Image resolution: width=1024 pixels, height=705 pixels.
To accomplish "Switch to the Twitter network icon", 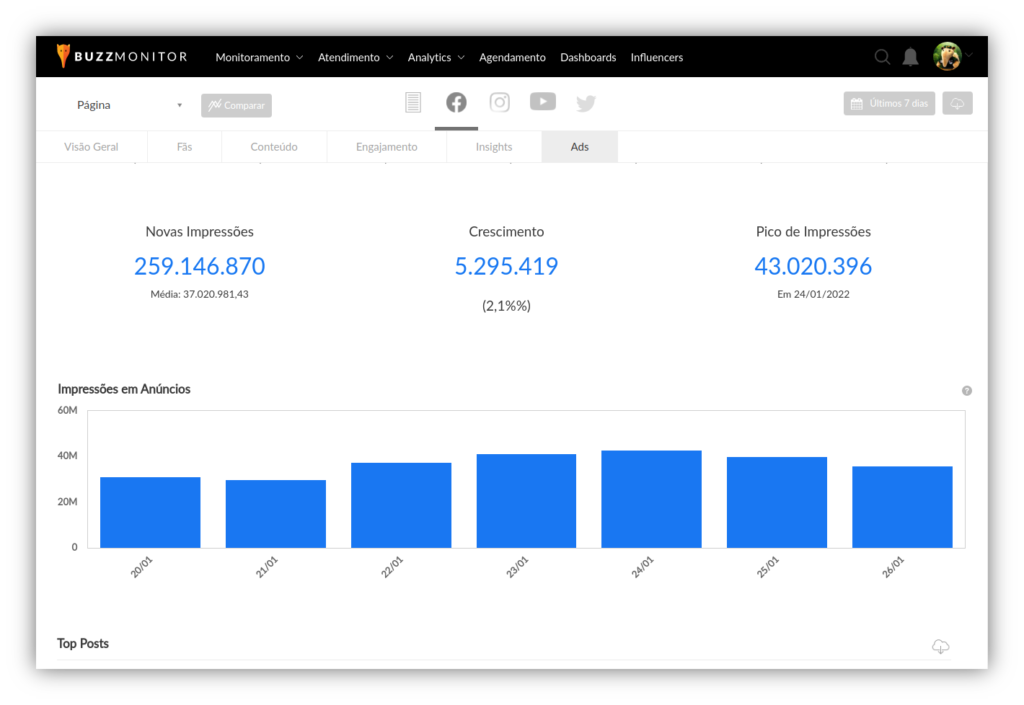I will 586,103.
